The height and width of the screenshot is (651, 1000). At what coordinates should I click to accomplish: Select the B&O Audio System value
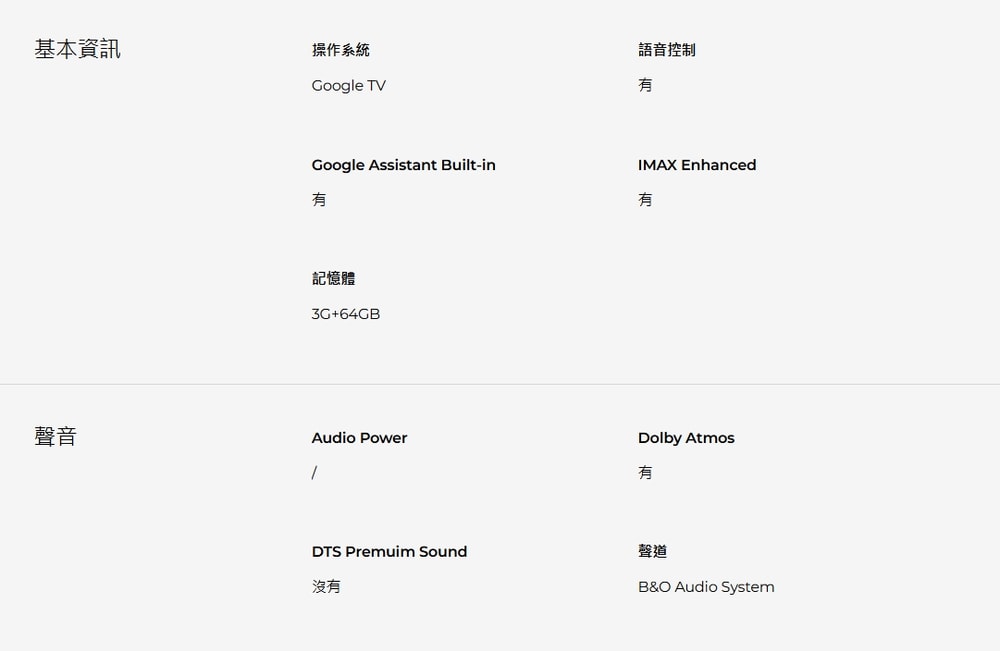point(705,587)
